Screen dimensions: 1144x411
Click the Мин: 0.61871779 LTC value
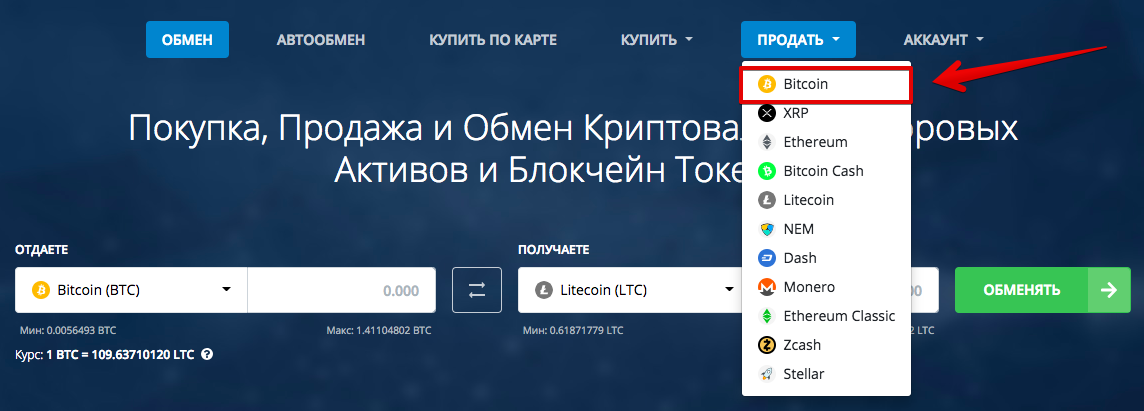click(573, 331)
